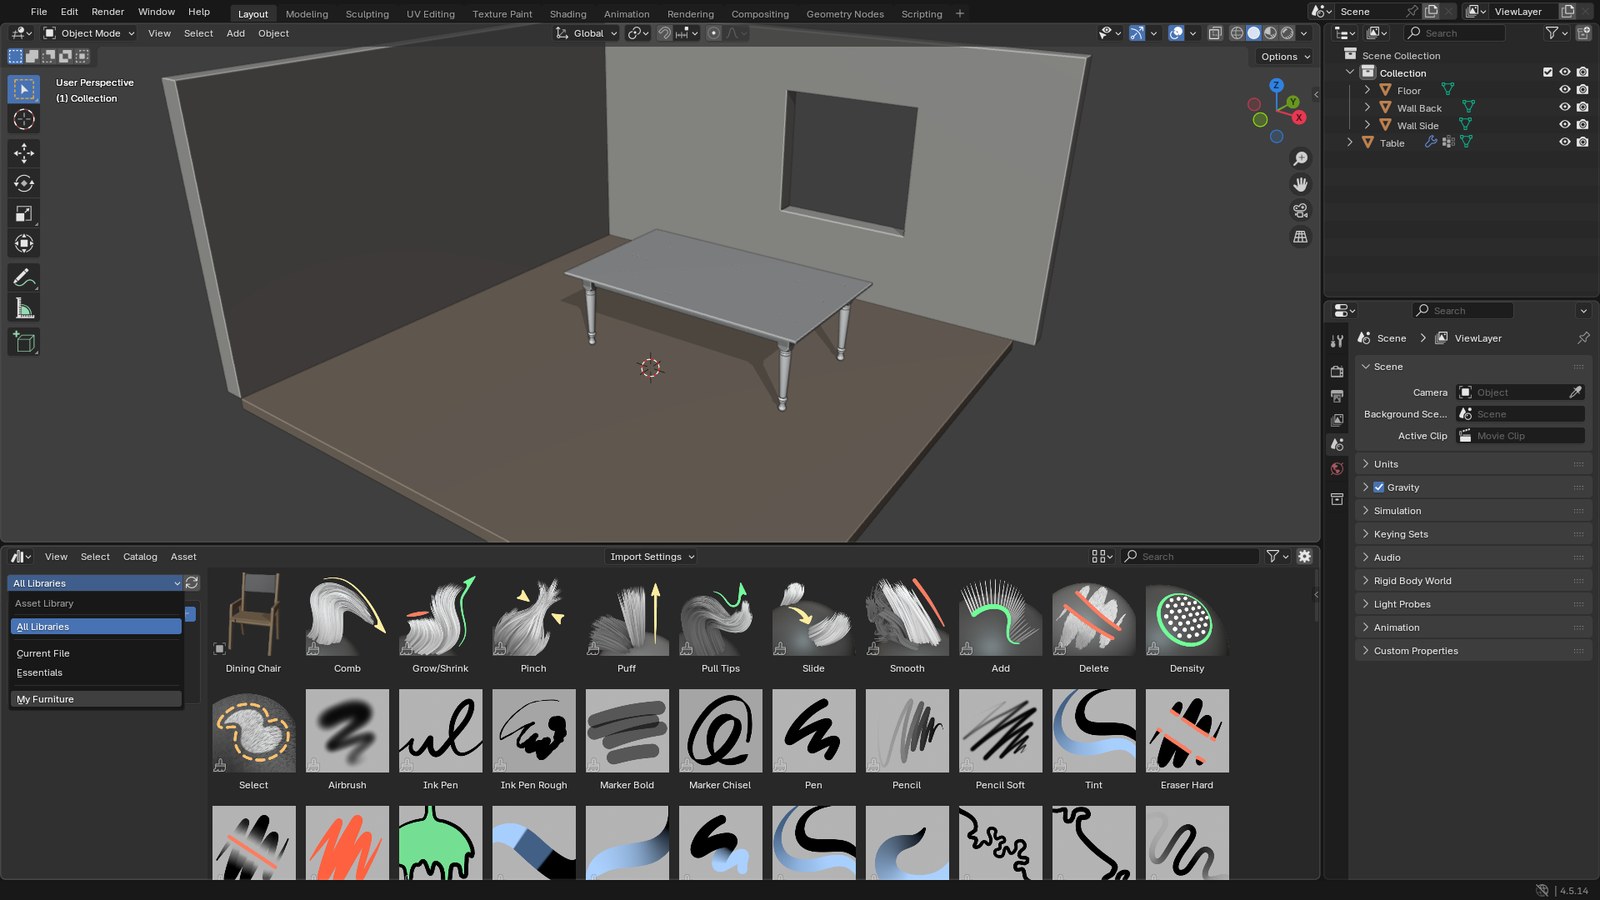The image size is (1600, 900).
Task: Open the Catalog menu in asset browser
Action: pyautogui.click(x=140, y=557)
